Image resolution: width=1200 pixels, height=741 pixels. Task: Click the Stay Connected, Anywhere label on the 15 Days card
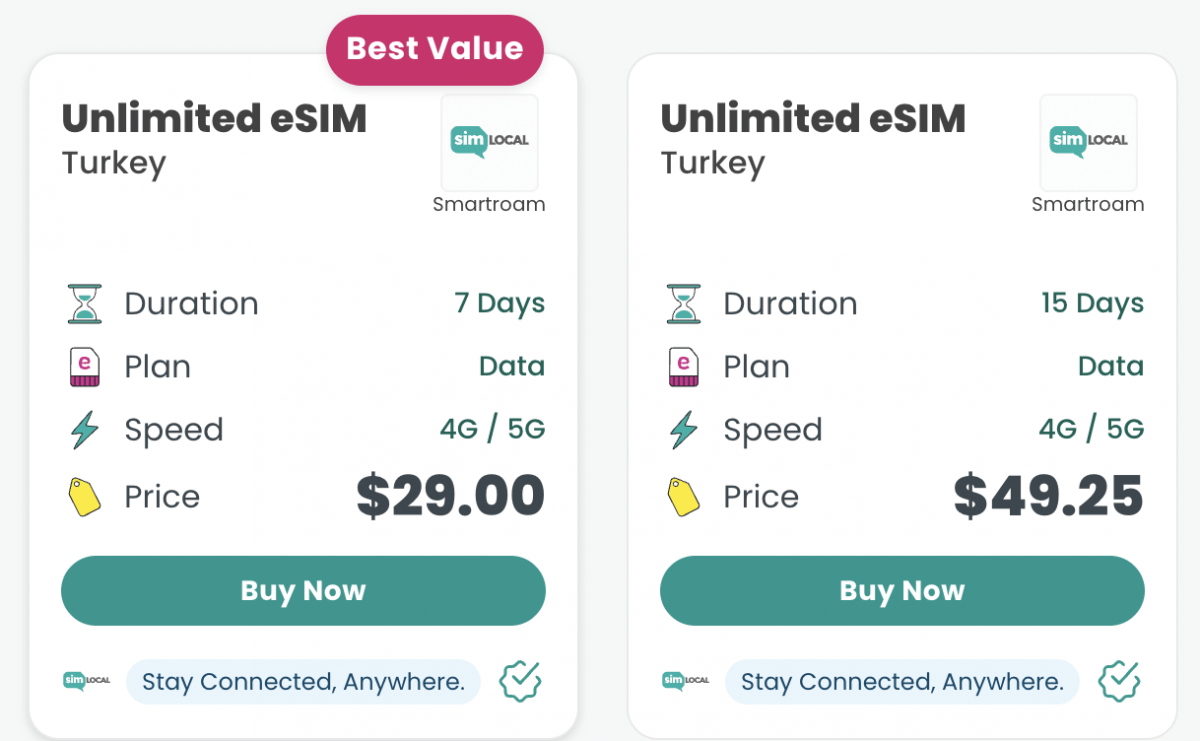coord(902,682)
